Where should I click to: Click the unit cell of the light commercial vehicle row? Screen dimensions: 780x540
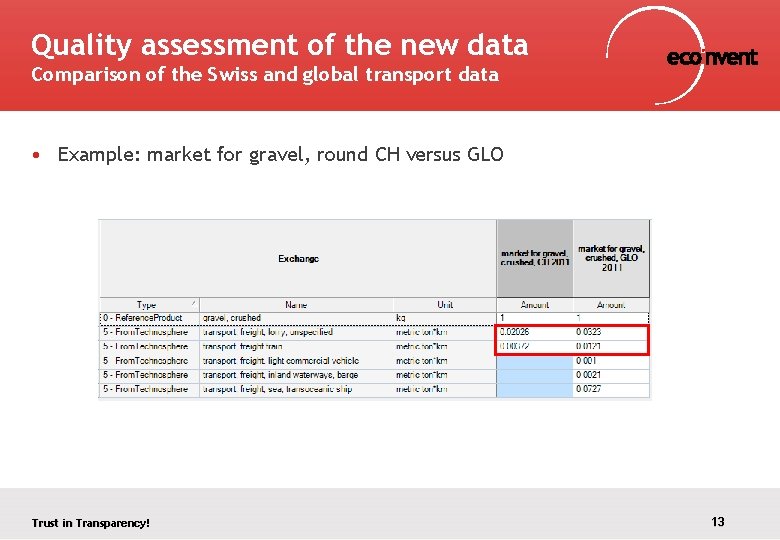point(445,361)
